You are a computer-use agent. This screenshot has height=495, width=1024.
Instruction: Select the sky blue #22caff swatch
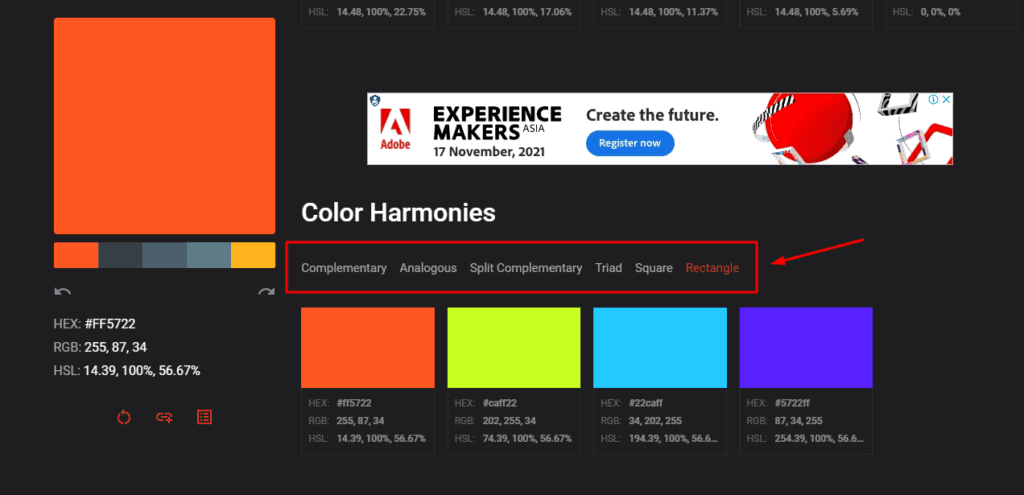click(x=660, y=347)
